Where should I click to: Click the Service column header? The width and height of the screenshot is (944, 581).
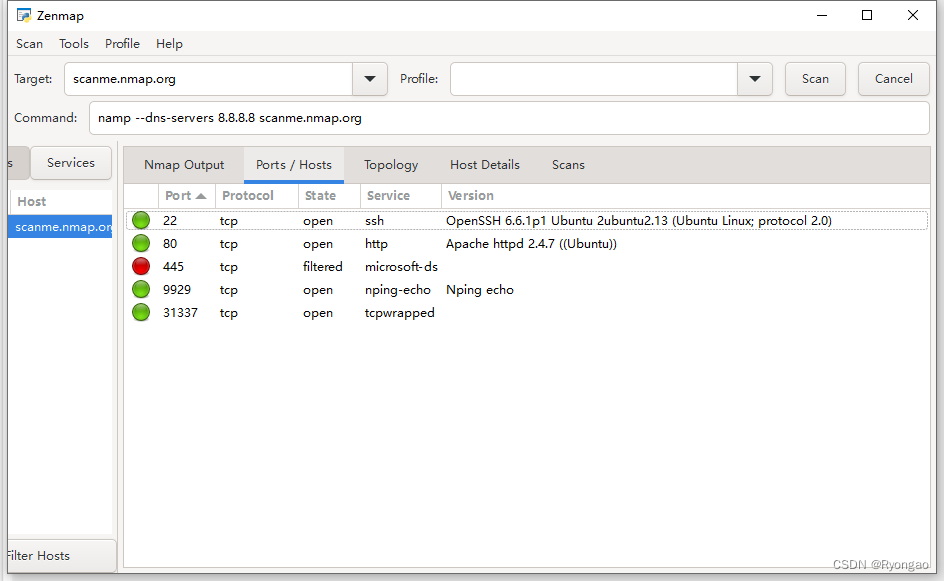401,196
